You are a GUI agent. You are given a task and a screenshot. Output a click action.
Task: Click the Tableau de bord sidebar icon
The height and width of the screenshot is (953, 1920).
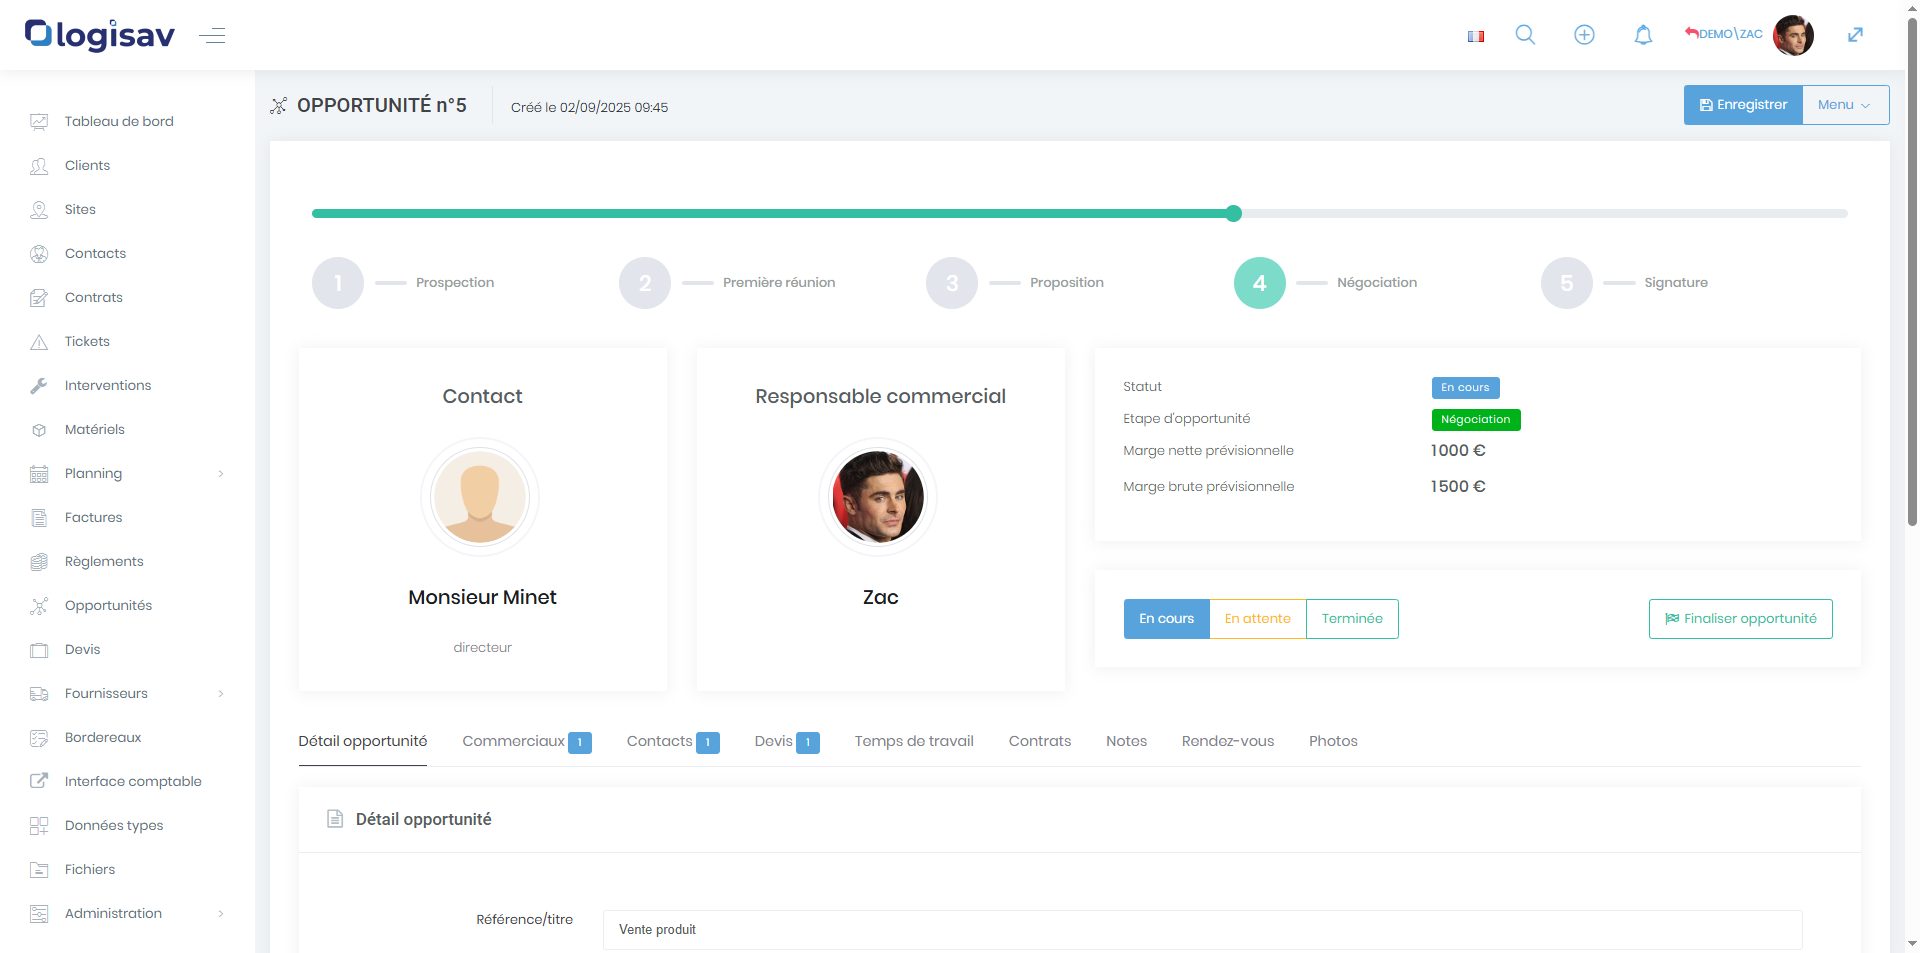39,122
